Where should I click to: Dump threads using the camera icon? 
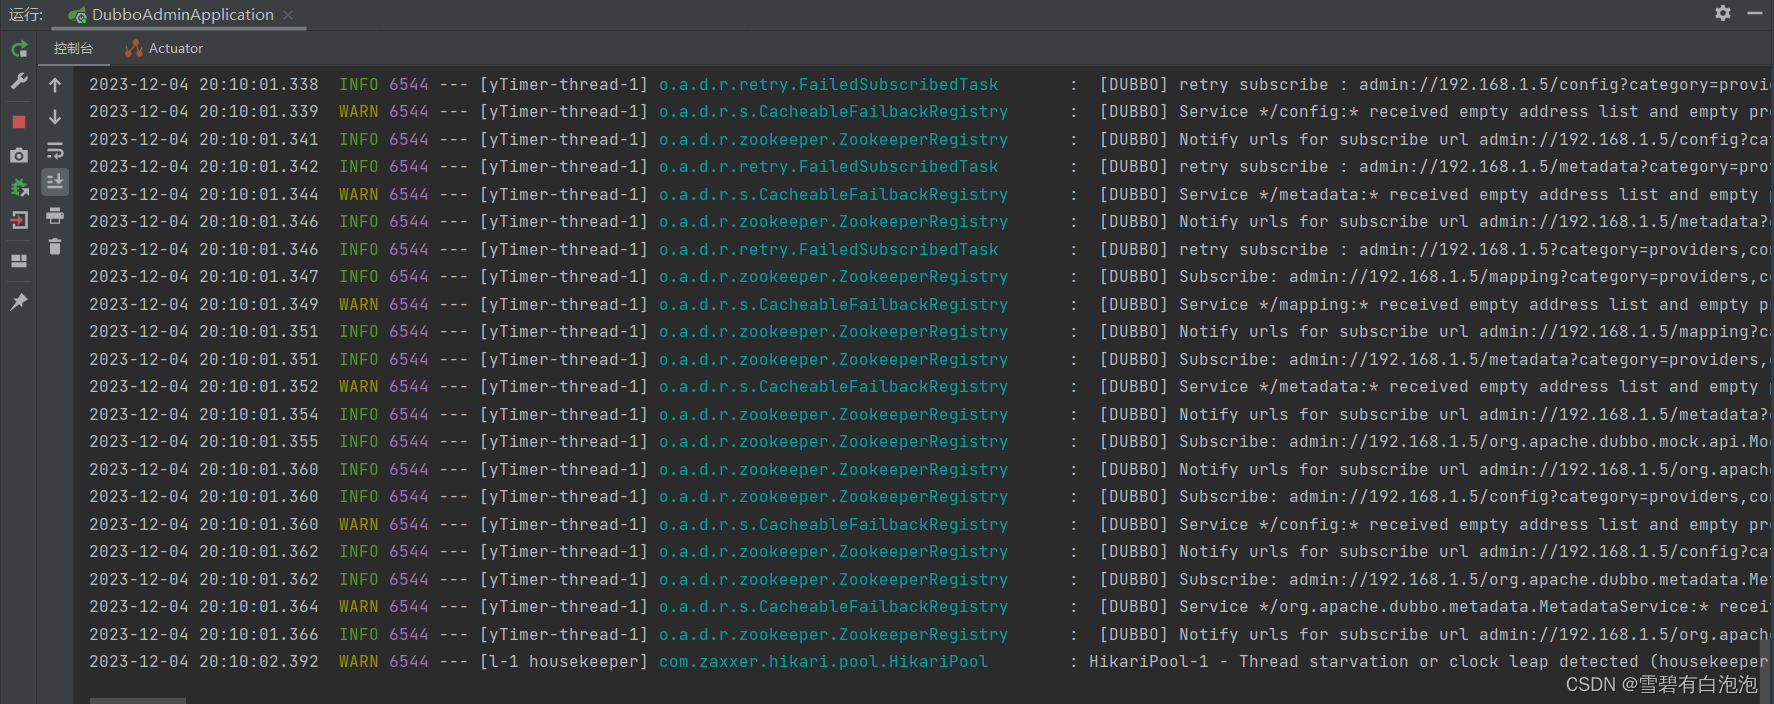tap(19, 155)
